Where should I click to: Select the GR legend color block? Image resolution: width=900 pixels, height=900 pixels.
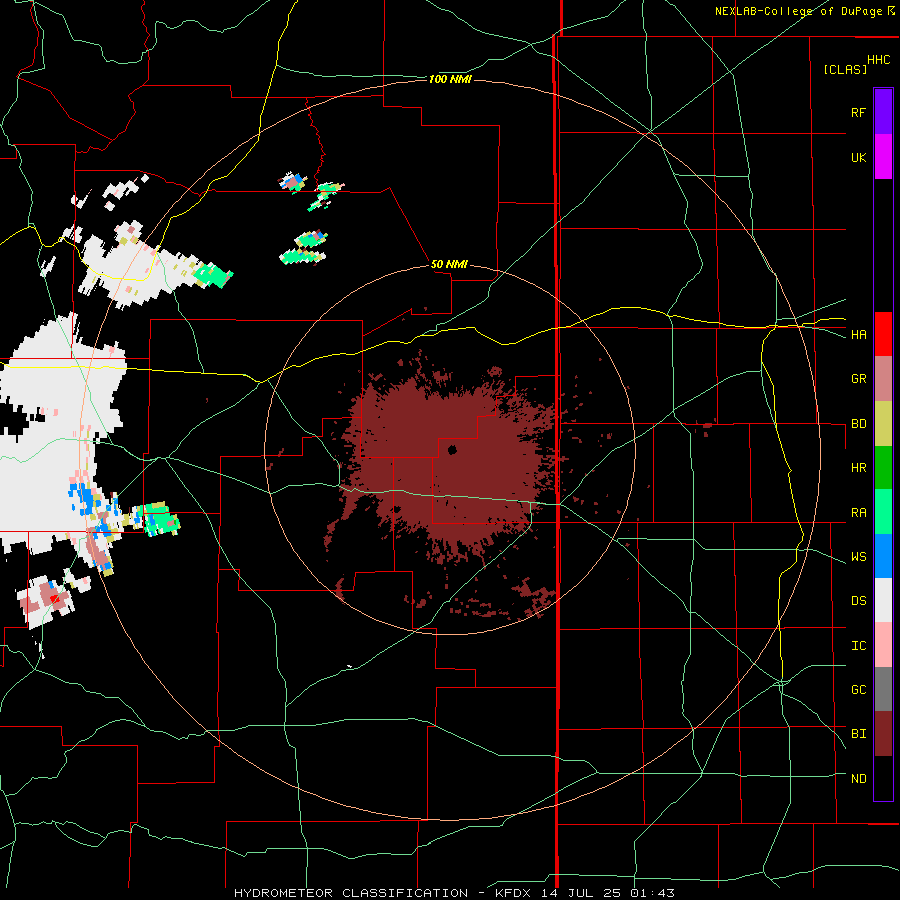tap(883, 379)
